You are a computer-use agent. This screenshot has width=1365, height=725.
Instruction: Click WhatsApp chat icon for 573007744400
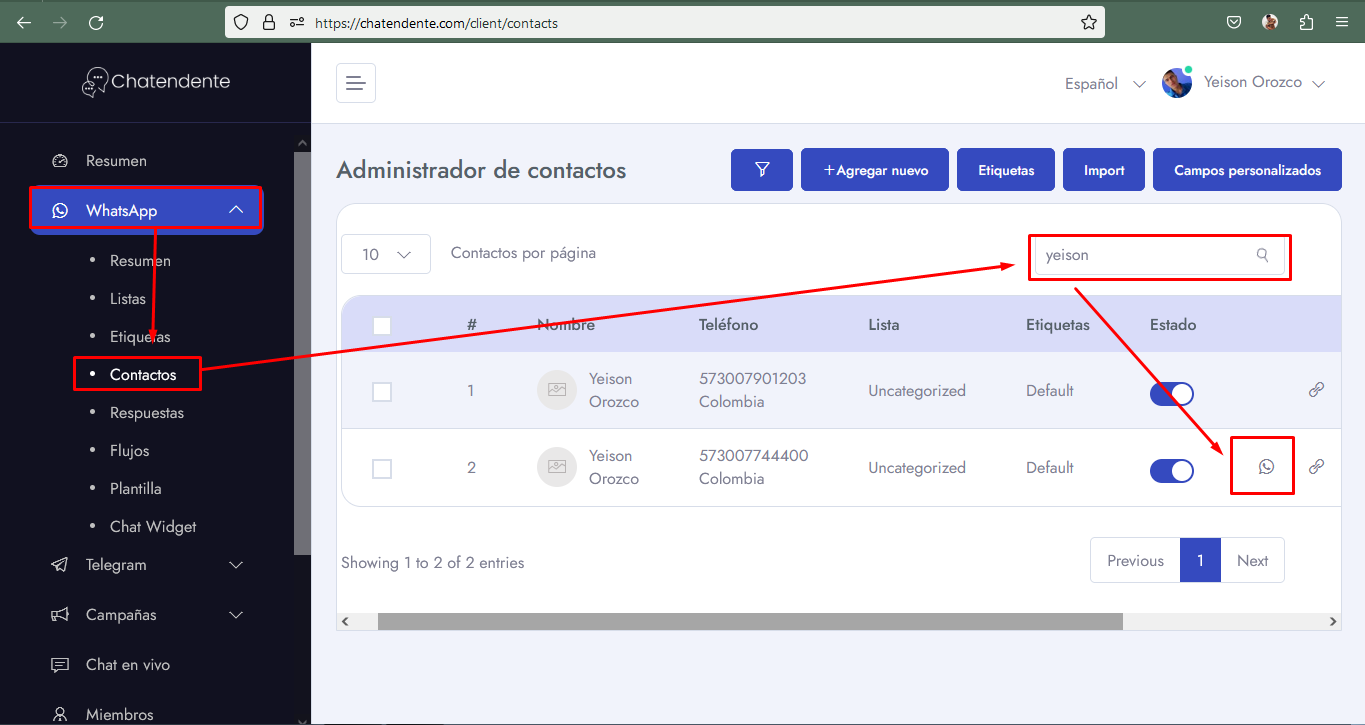click(x=1266, y=467)
